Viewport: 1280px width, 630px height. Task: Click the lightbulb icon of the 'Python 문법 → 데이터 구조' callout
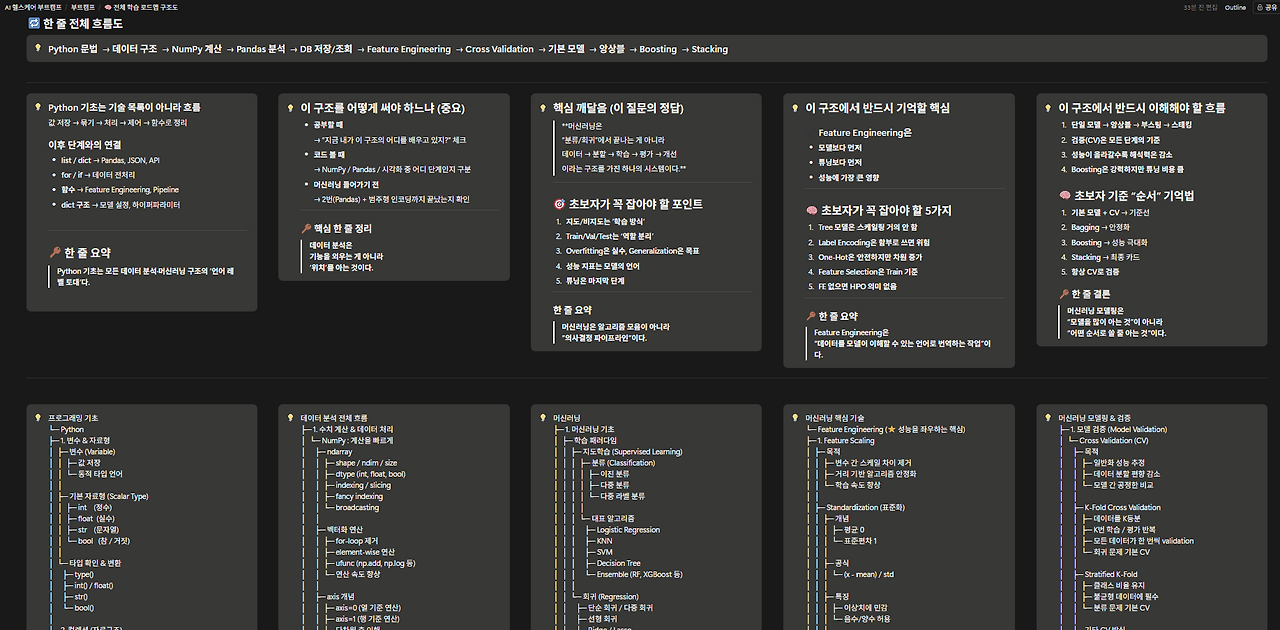click(38, 49)
